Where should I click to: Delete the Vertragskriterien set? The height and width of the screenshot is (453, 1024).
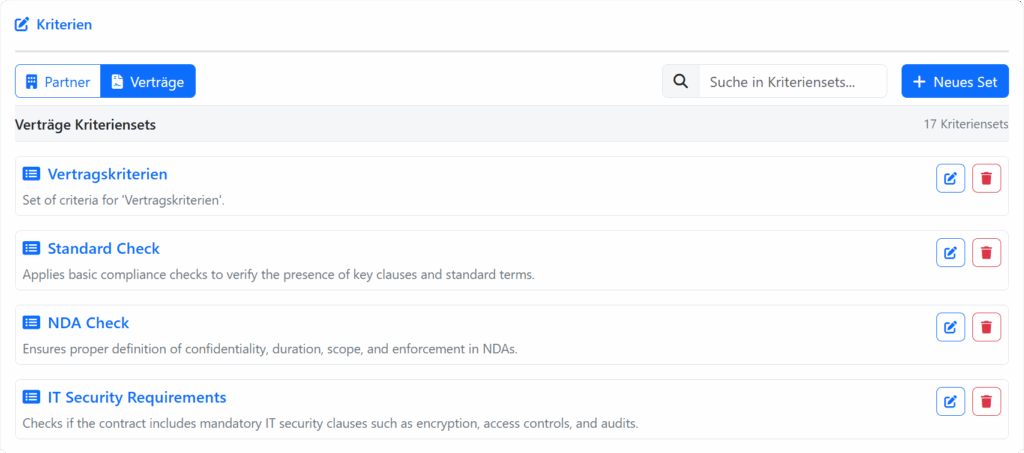(x=986, y=178)
